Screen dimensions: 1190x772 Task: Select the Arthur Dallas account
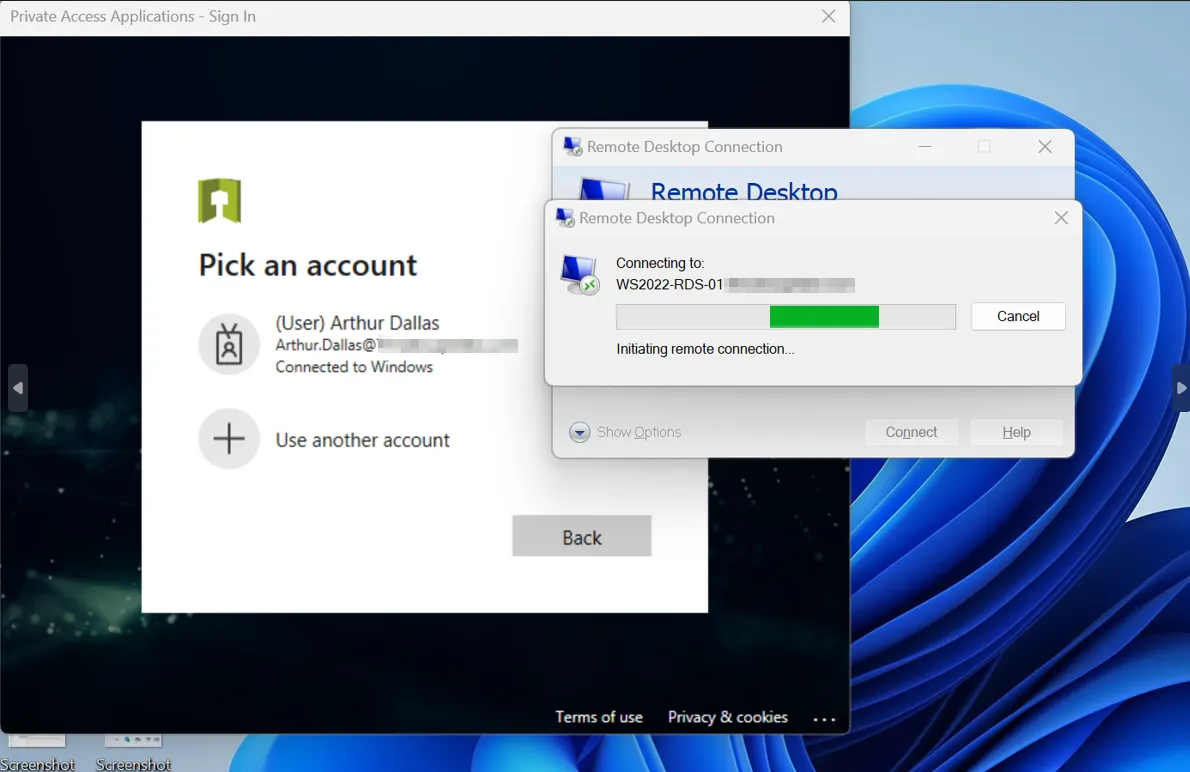coord(358,345)
